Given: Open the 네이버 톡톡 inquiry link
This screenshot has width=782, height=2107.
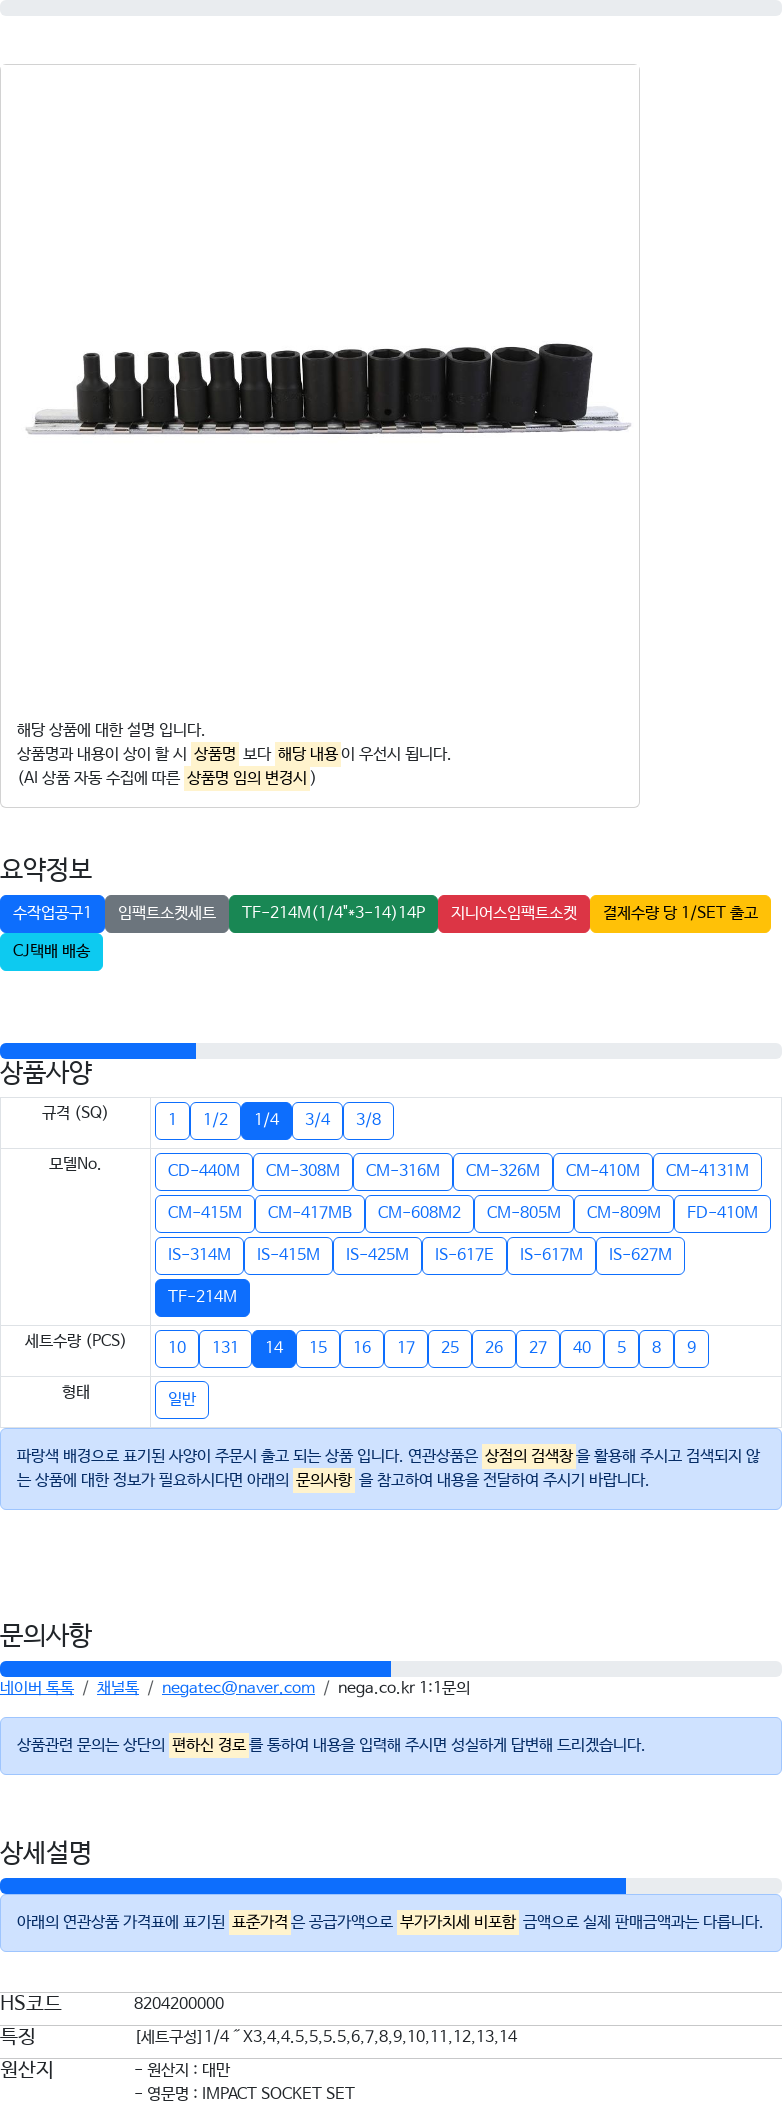Looking at the screenshot, I should 37,1688.
